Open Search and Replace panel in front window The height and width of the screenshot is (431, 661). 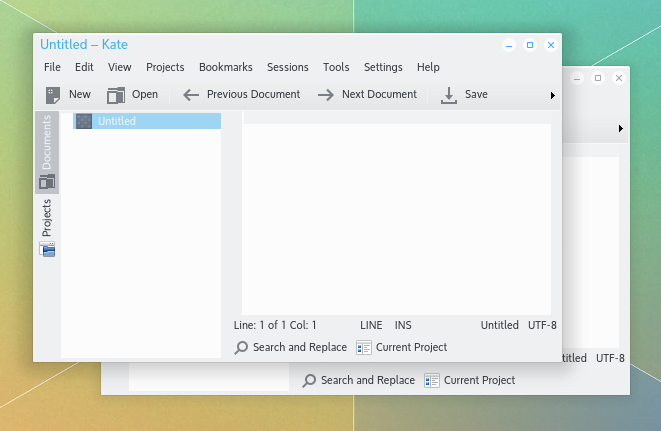[x=291, y=347]
